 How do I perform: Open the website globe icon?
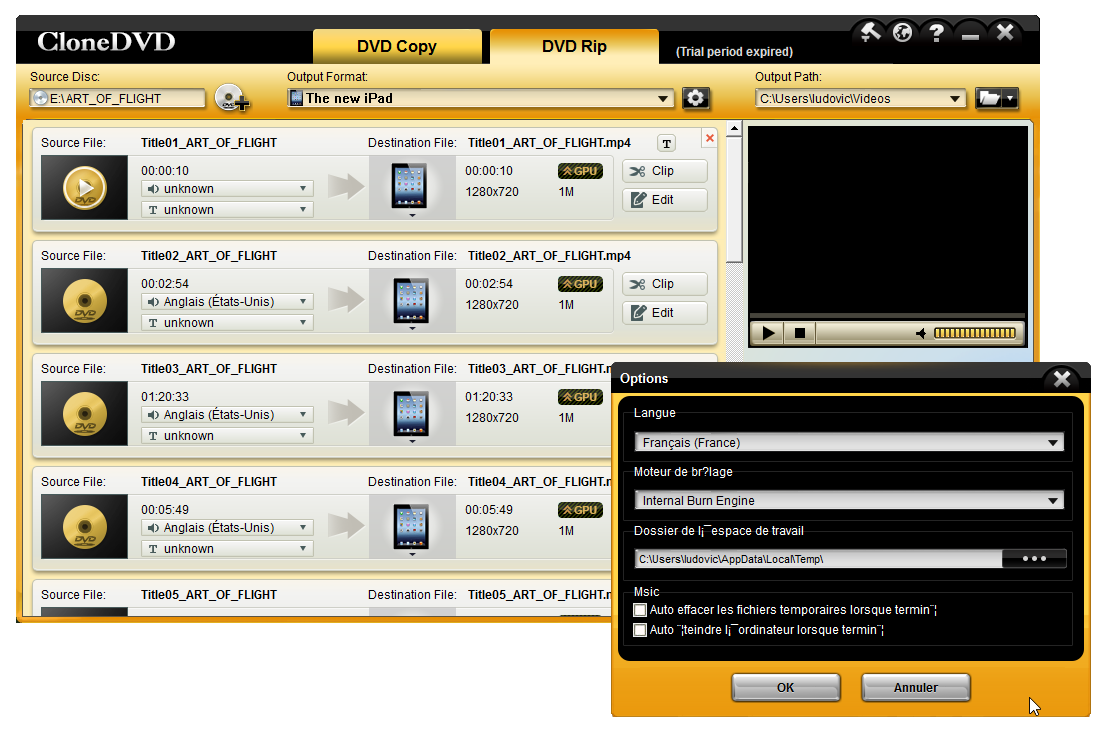click(x=902, y=33)
